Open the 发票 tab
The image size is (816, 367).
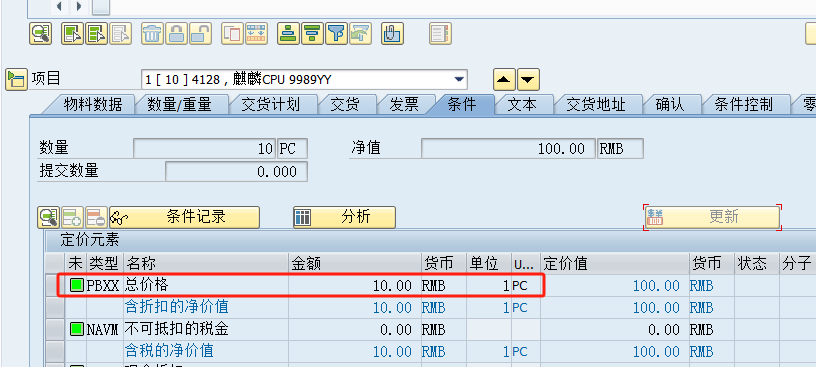click(404, 105)
